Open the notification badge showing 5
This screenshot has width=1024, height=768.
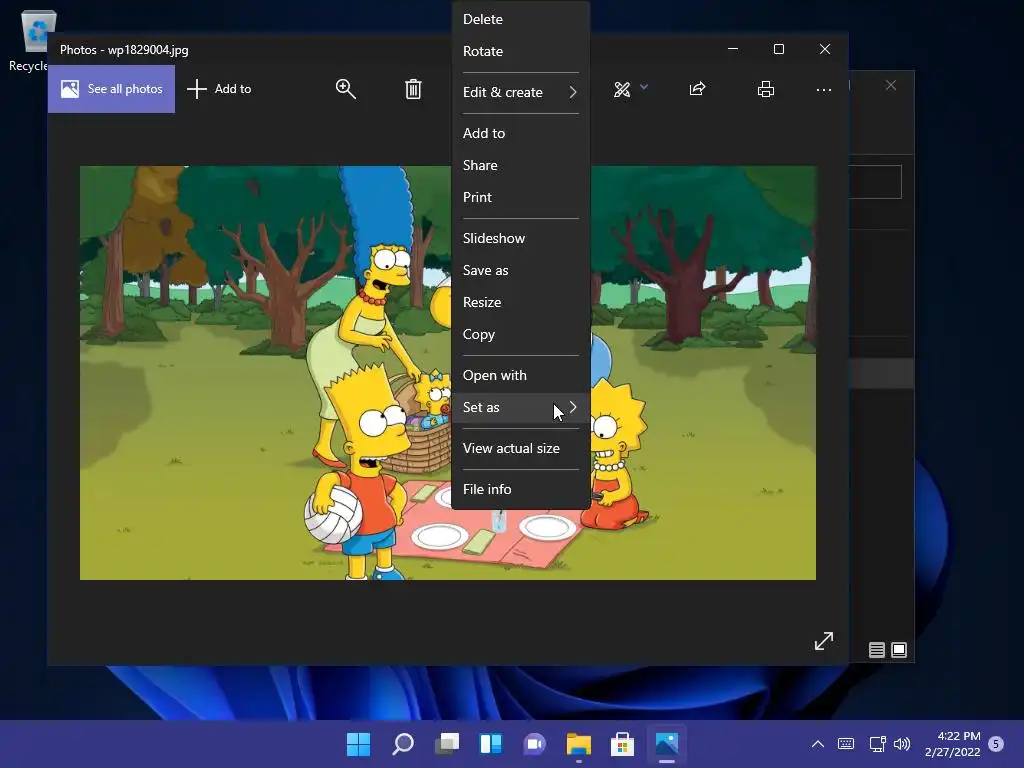[996, 744]
